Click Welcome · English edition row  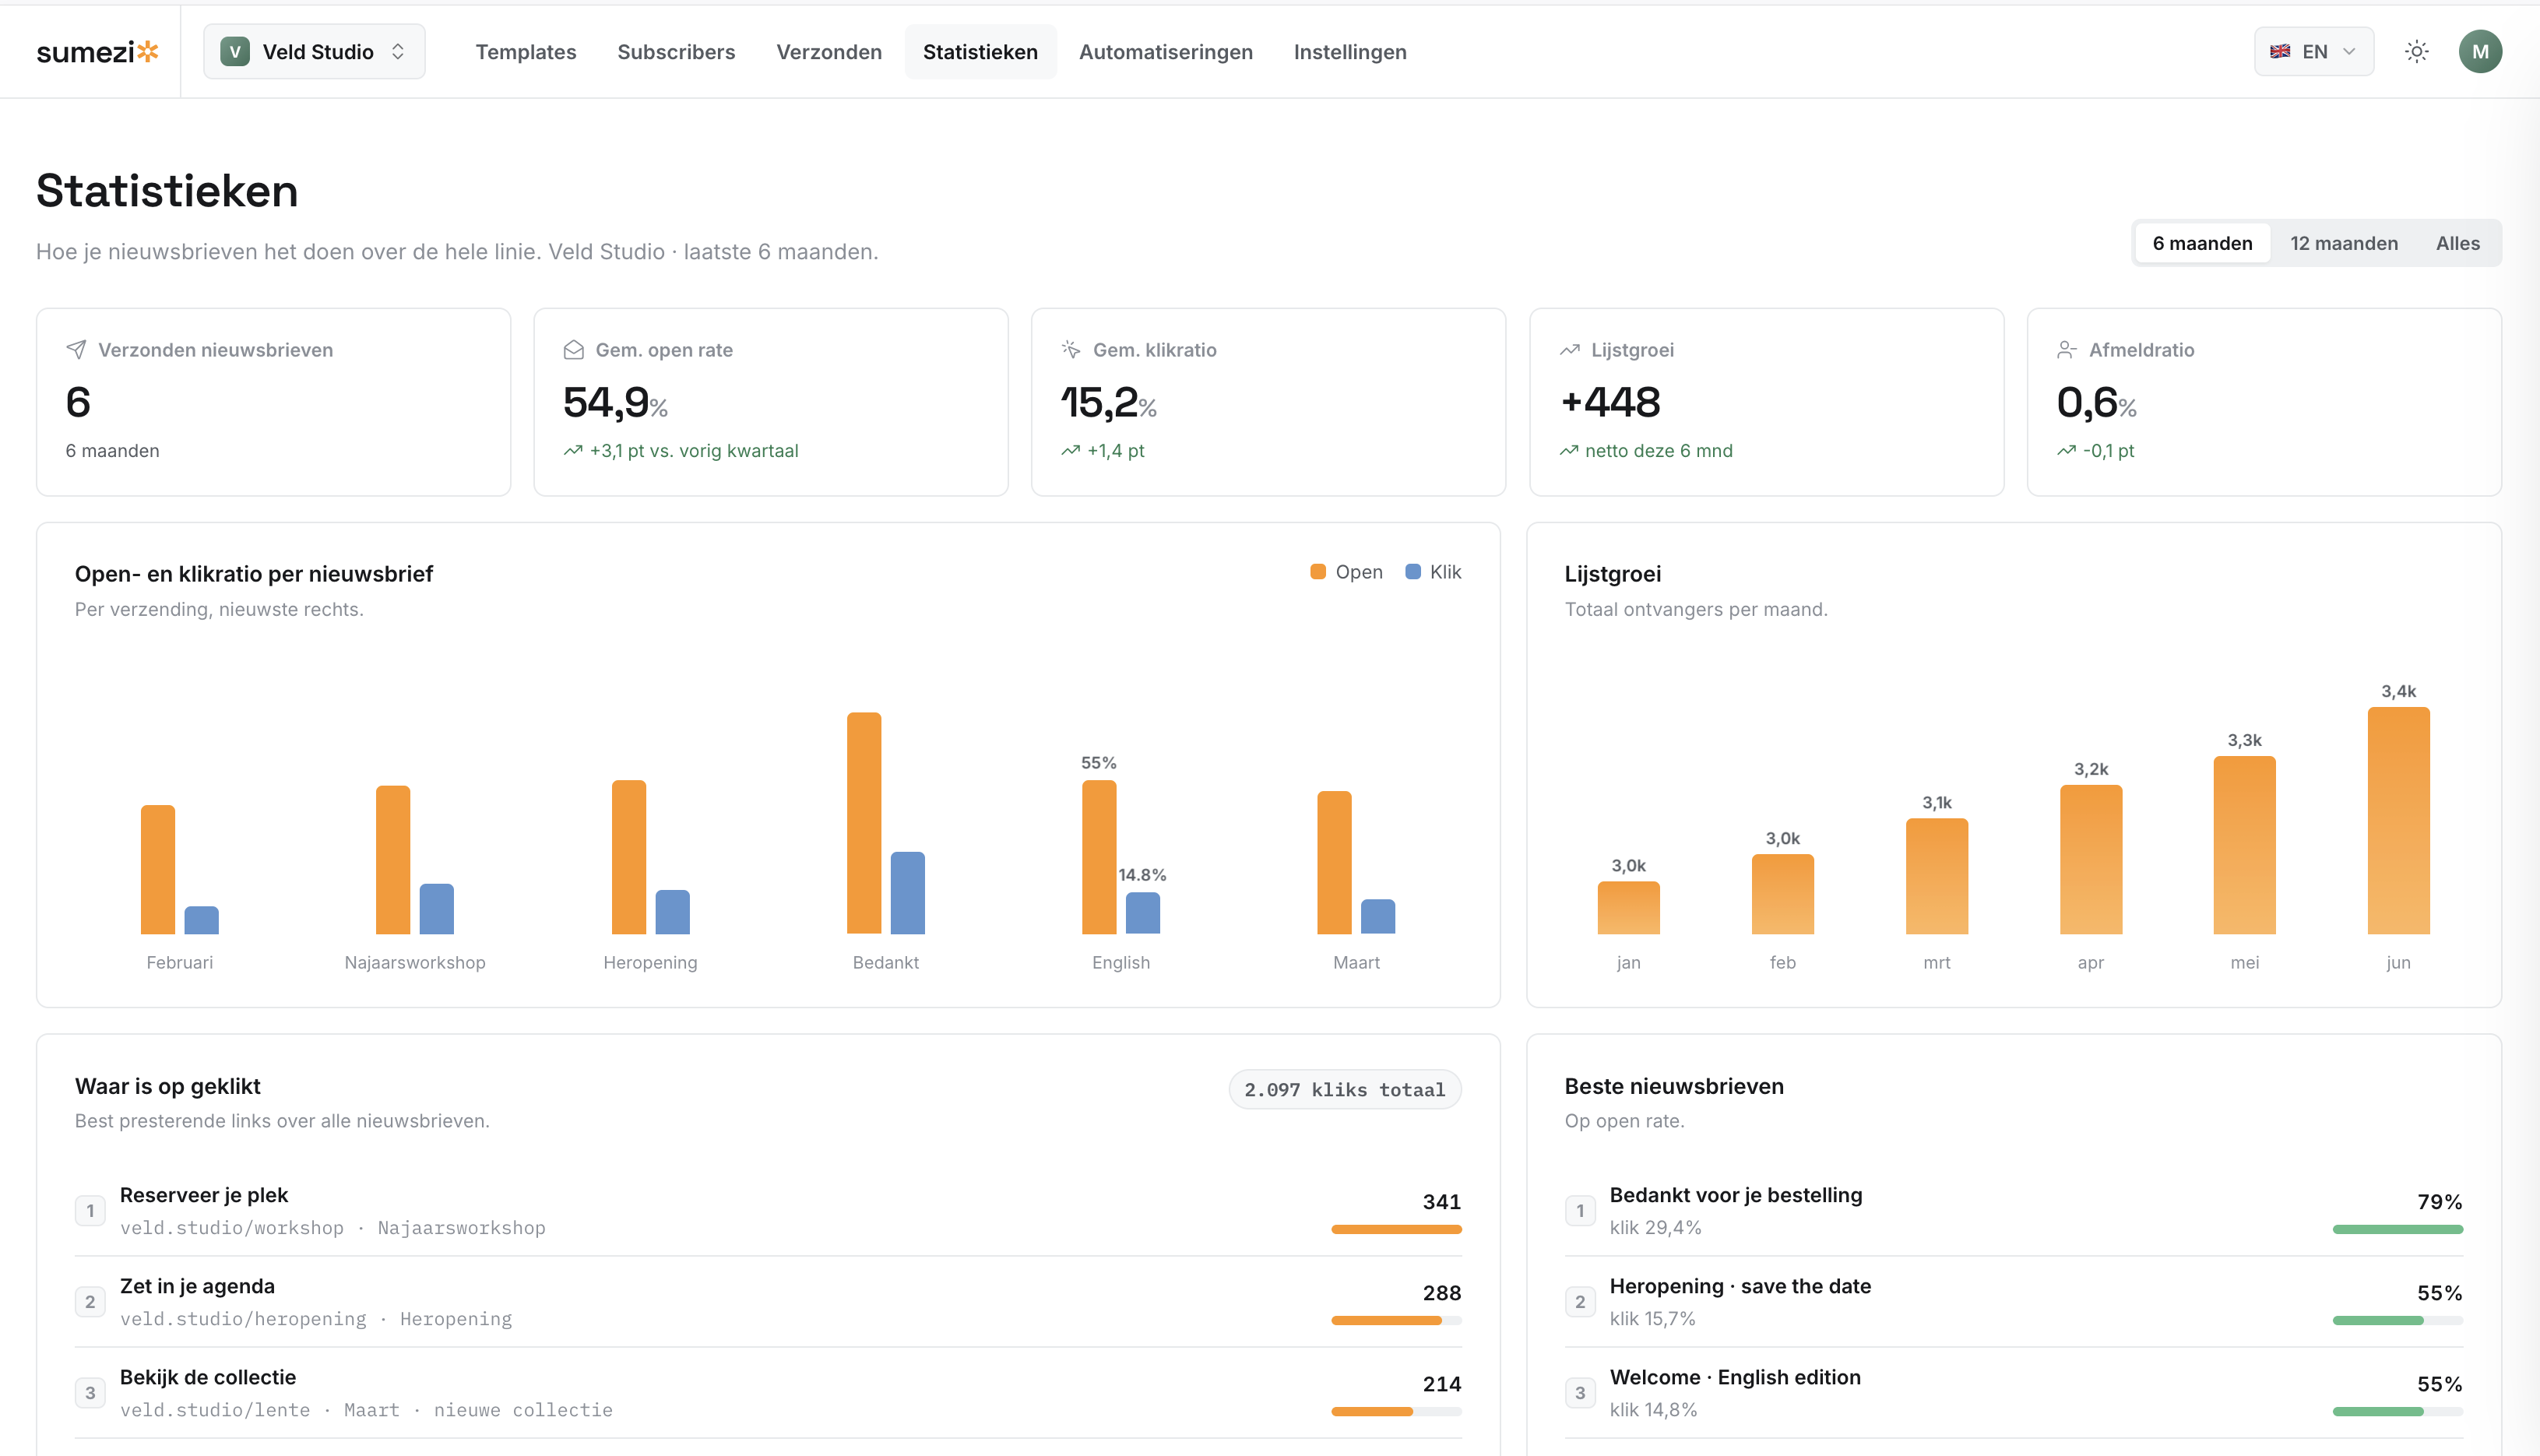tap(2014, 1393)
